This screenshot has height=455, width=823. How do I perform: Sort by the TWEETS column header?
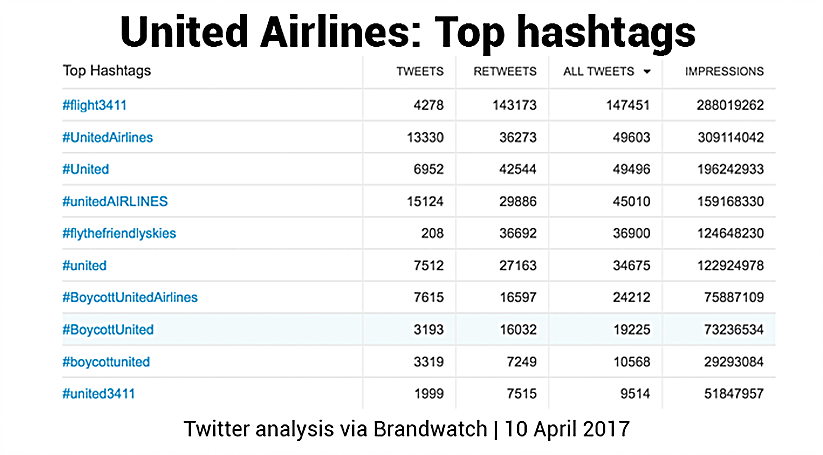(420, 72)
